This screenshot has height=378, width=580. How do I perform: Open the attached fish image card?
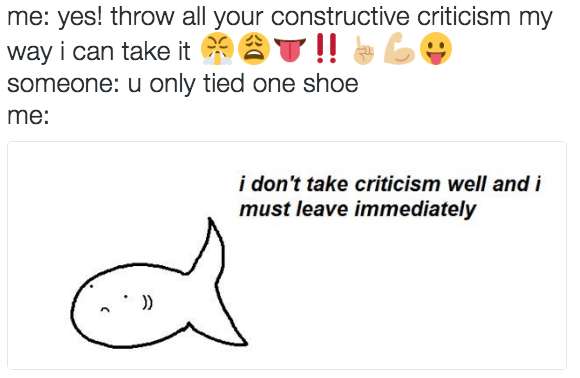tap(287, 255)
